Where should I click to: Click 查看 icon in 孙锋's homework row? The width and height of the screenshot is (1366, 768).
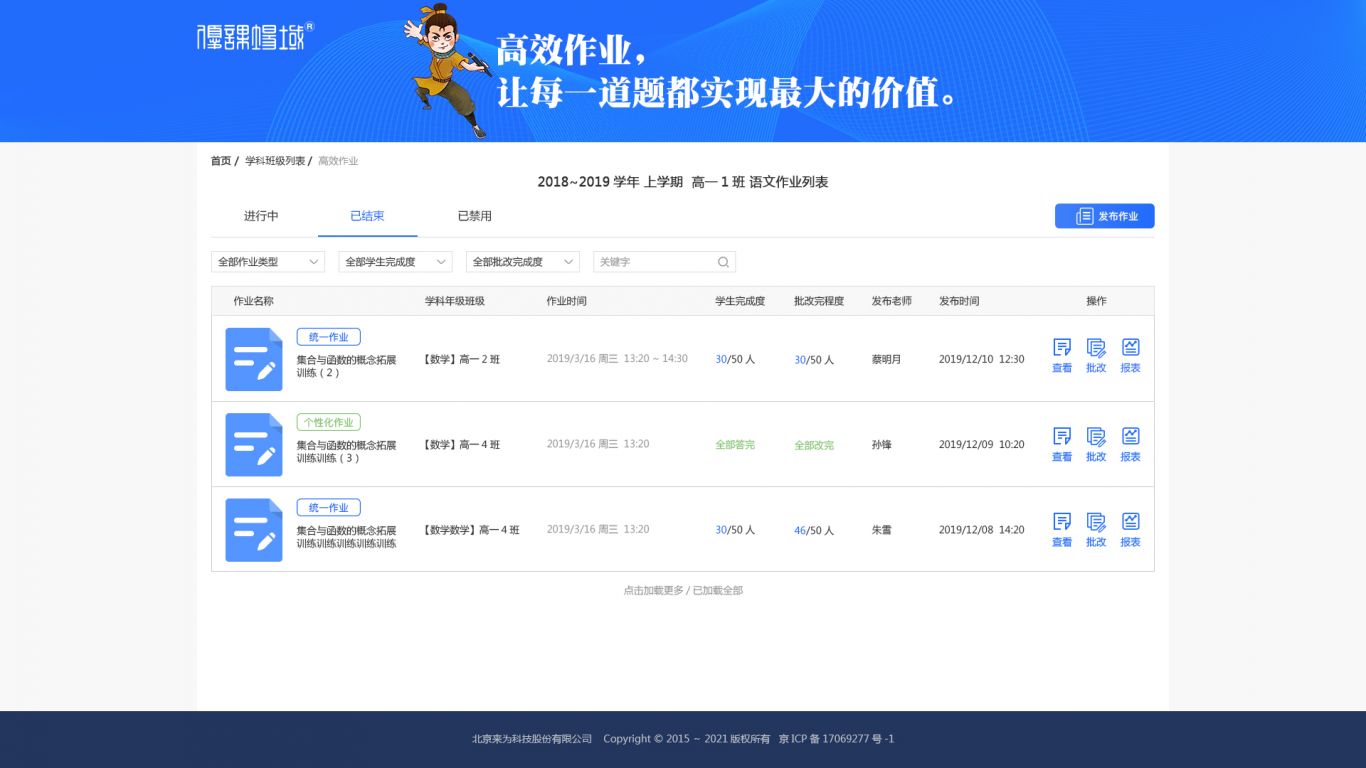pyautogui.click(x=1062, y=436)
